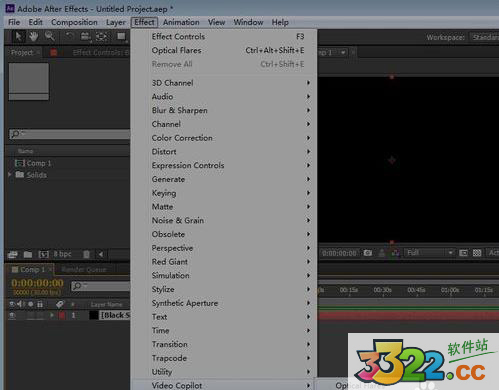Click the Video eye column header in timeline
This screenshot has height=390, width=499.
pos(12,304)
